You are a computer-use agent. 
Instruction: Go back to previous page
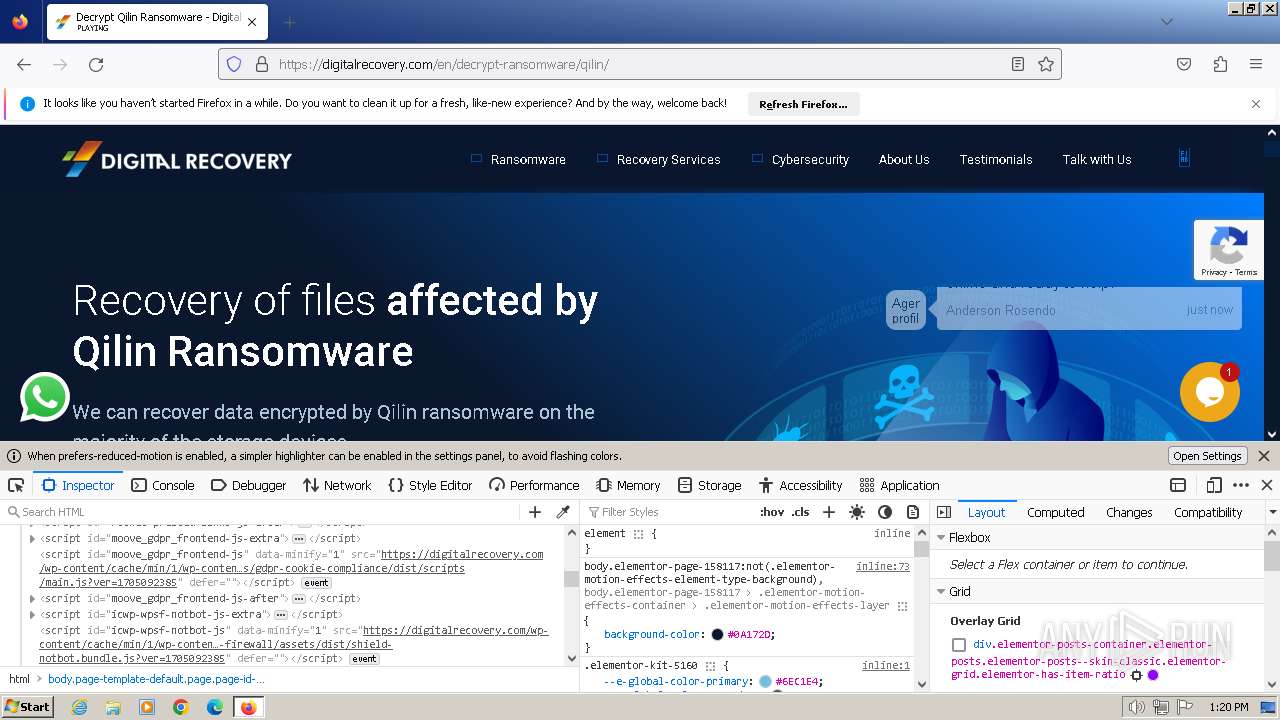[24, 64]
